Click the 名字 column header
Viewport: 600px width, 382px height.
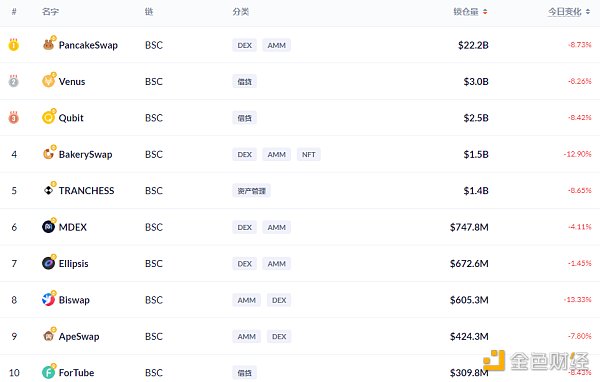pyautogui.click(x=50, y=12)
